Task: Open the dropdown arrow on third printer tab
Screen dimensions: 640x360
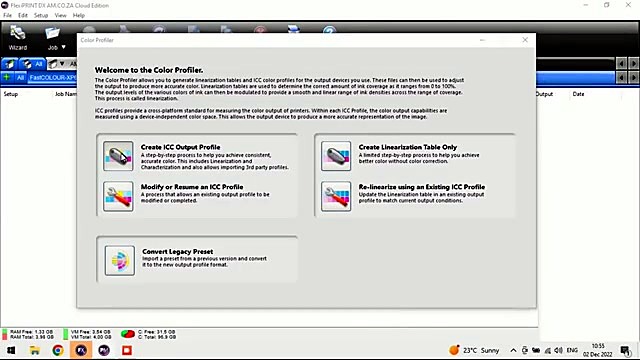Action: [x=62, y=64]
